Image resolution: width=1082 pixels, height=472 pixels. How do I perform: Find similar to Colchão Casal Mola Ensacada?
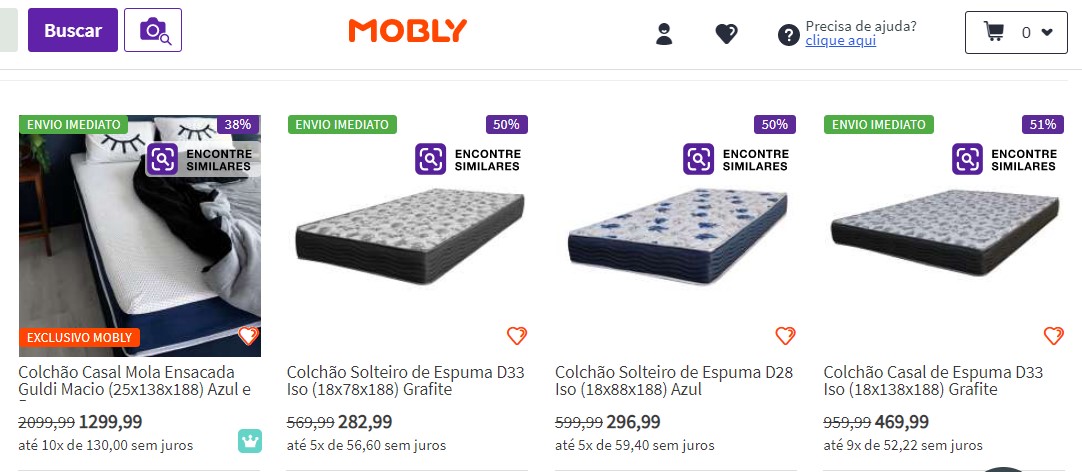tap(198, 160)
